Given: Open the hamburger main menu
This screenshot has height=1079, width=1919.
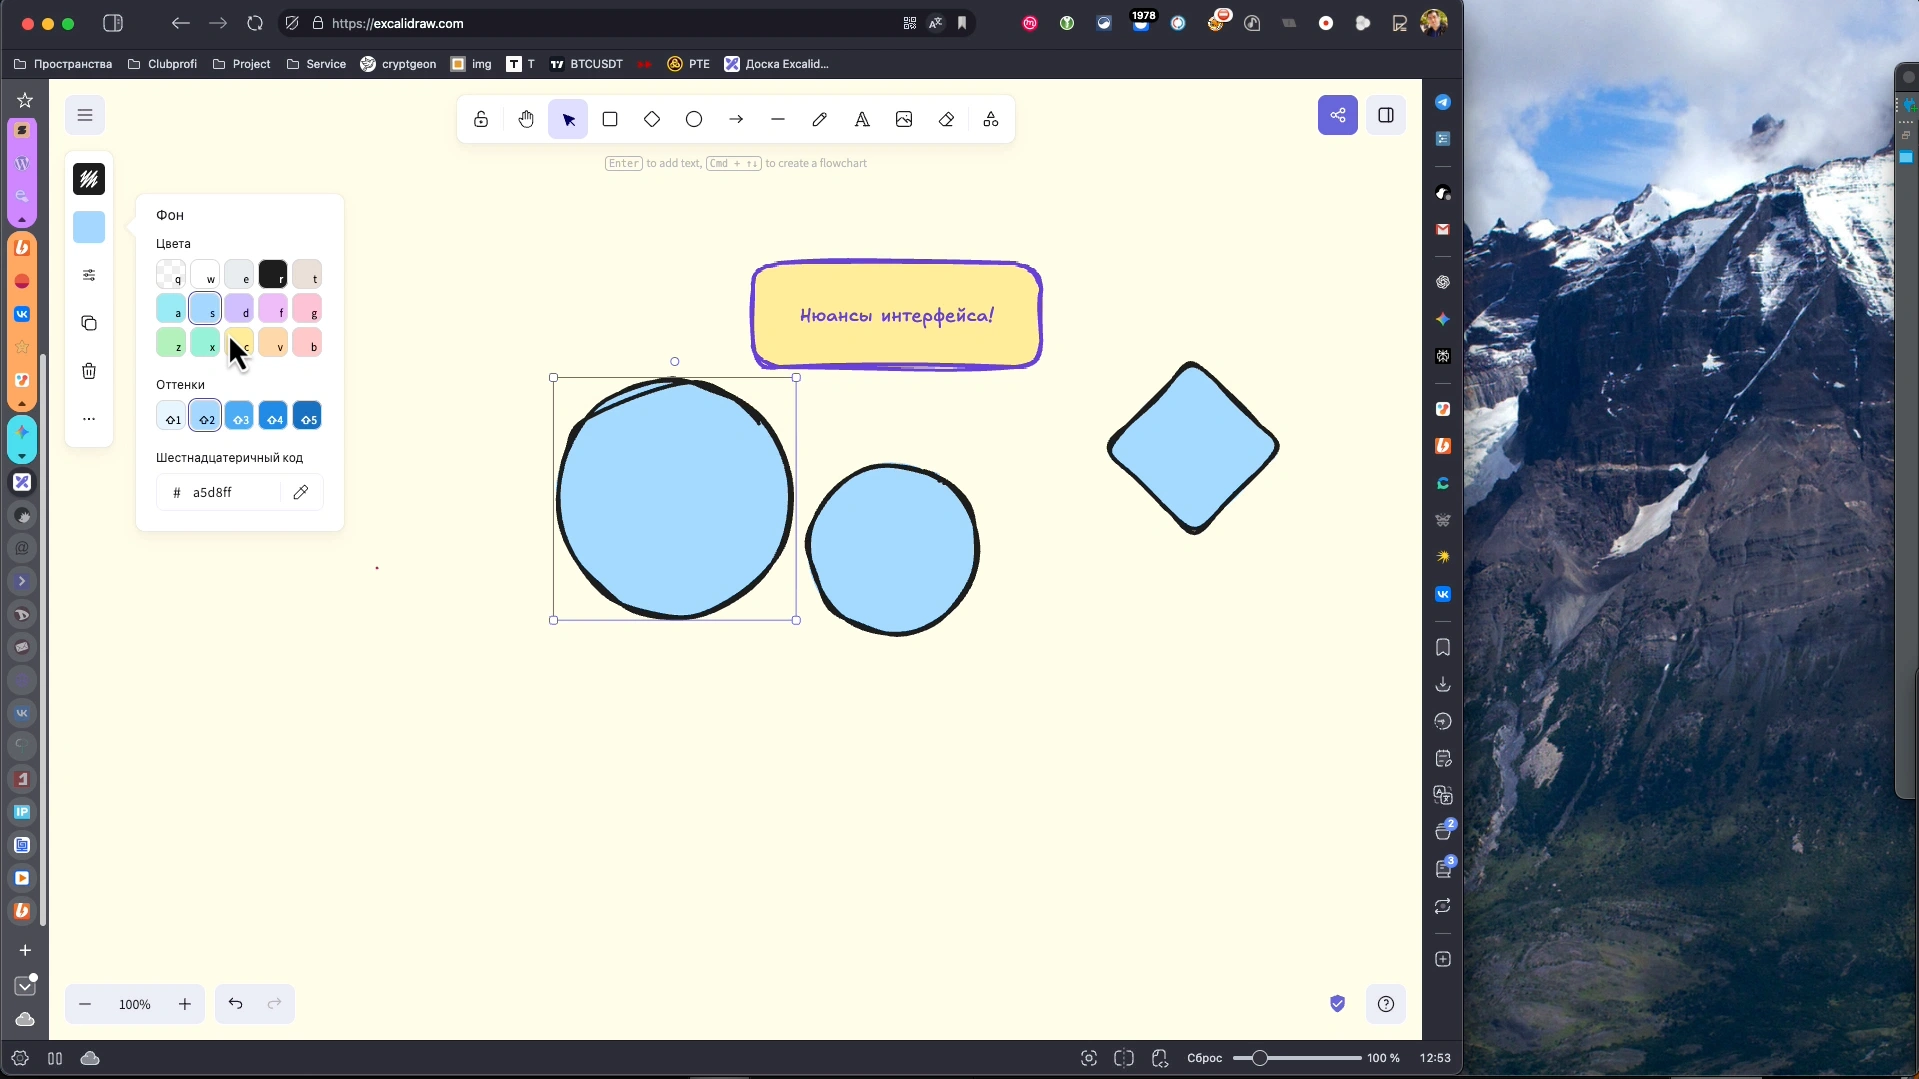Looking at the screenshot, I should point(85,115).
